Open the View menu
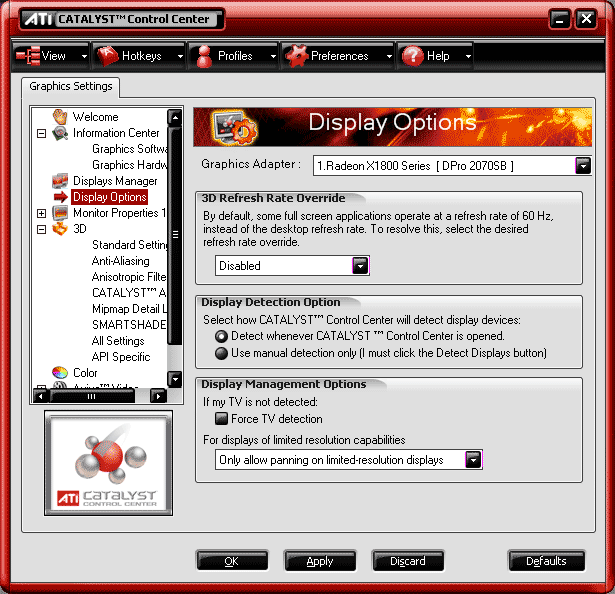This screenshot has width=615, height=594. click(51, 56)
